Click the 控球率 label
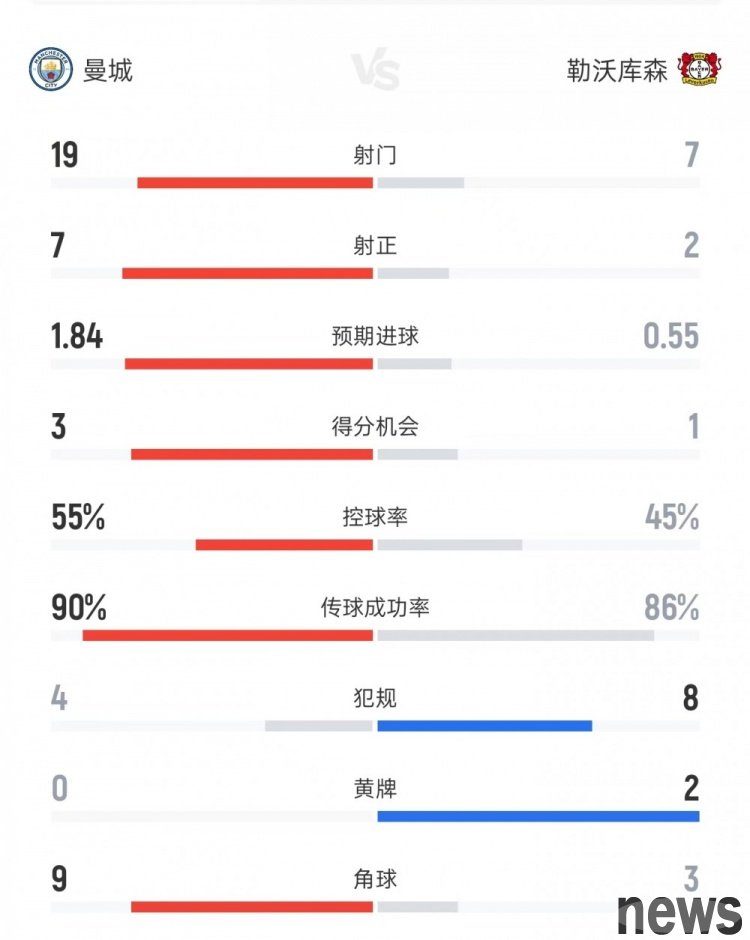Viewport: 750px width, 940px height. coord(375,517)
